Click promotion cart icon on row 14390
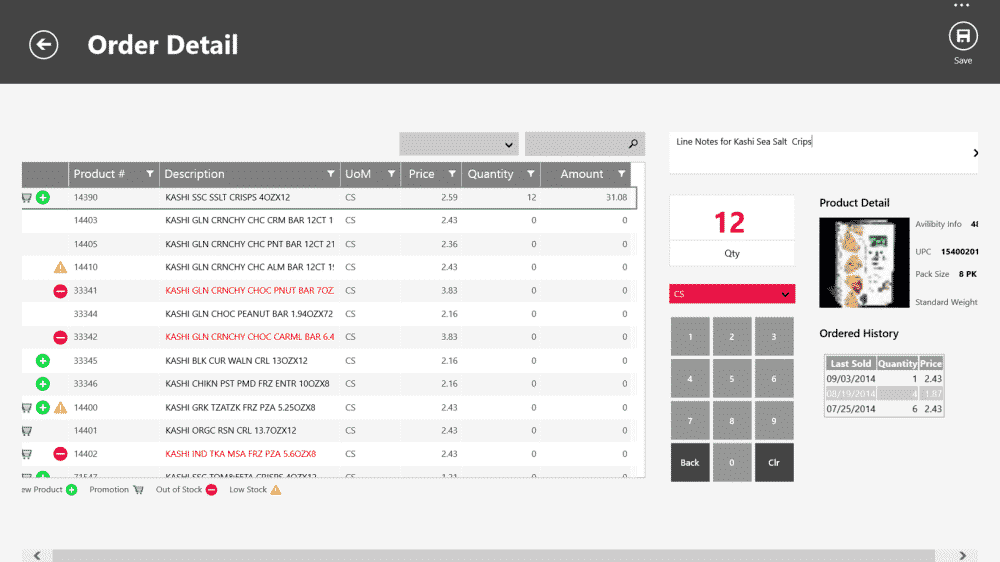Viewport: 1000px width, 562px height. tap(27, 198)
